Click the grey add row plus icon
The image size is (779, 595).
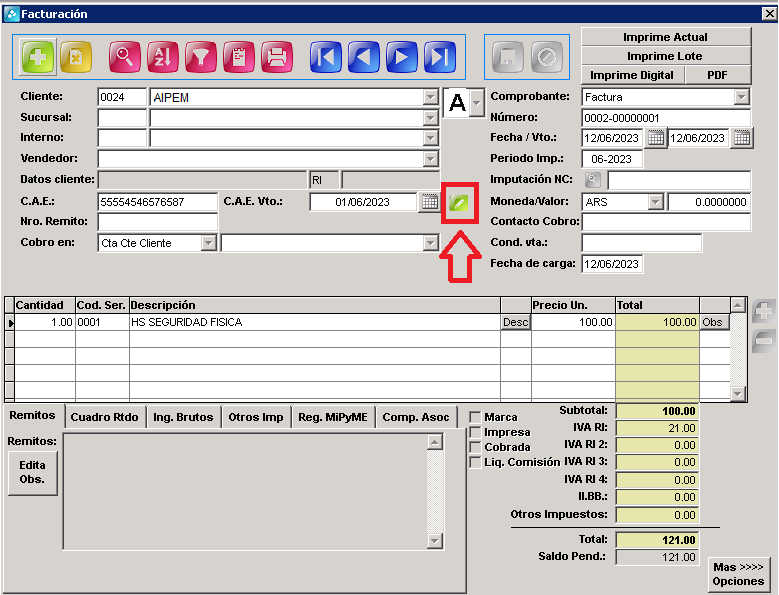763,312
